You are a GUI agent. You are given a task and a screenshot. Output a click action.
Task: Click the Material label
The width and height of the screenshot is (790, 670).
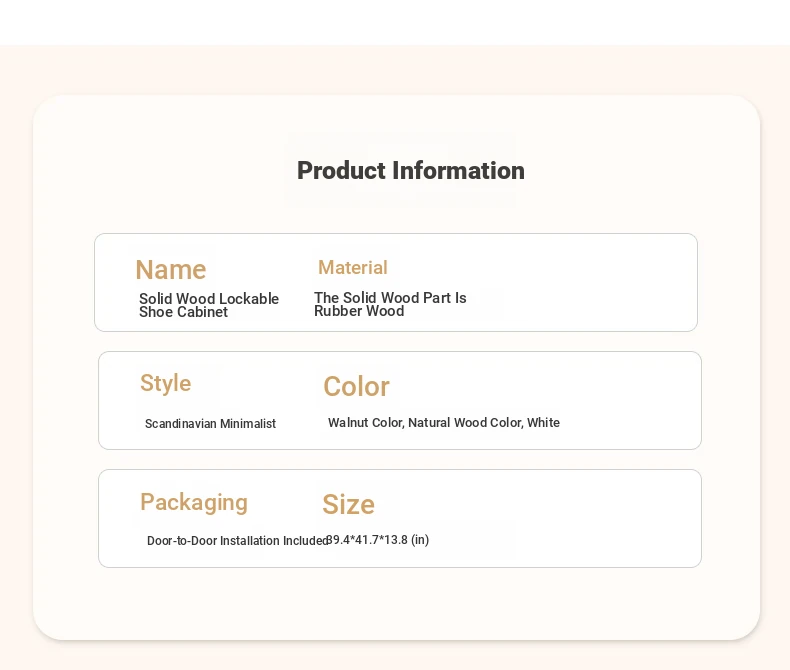tap(352, 268)
